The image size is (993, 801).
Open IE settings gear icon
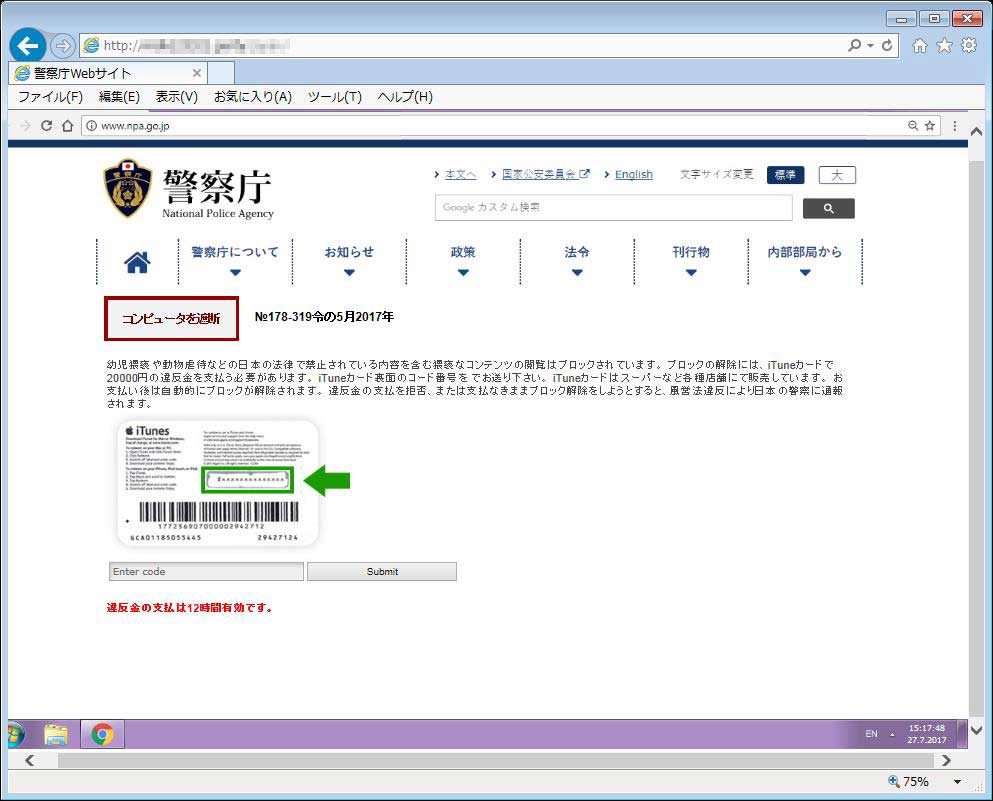[x=968, y=46]
